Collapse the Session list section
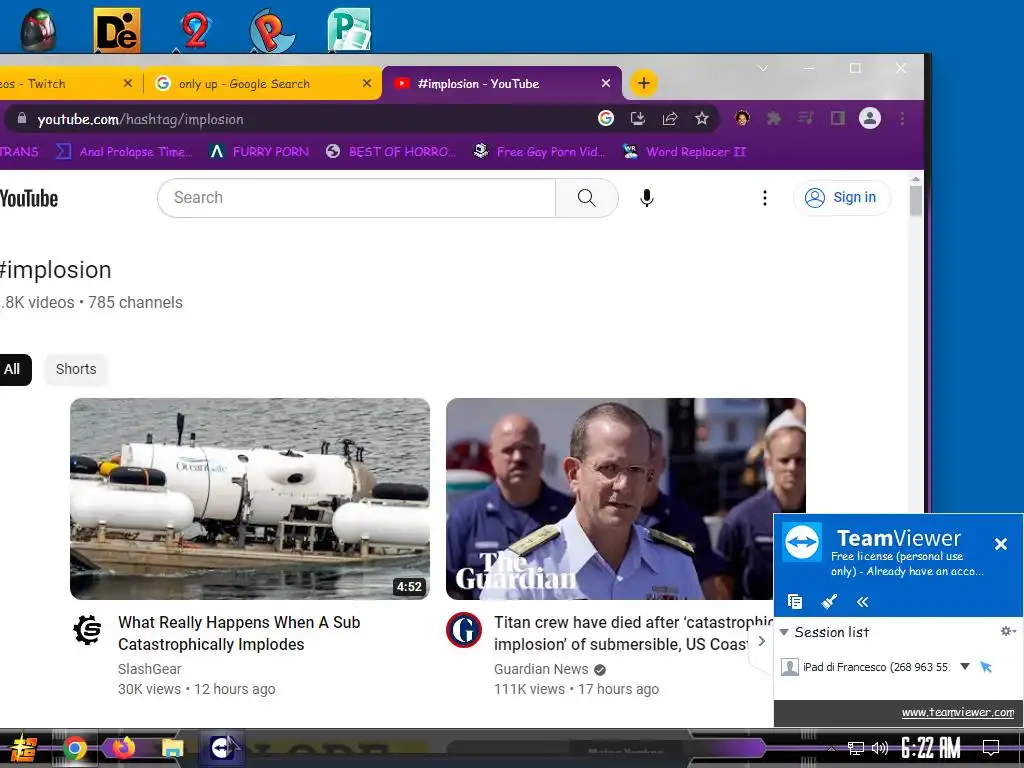The width and height of the screenshot is (1024, 768). point(784,632)
